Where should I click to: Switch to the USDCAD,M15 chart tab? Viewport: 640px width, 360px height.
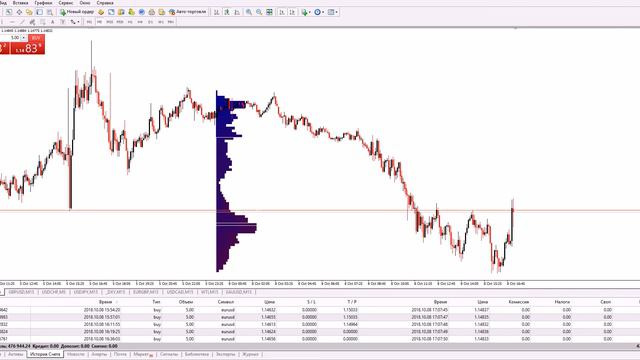pyautogui.click(x=180, y=292)
